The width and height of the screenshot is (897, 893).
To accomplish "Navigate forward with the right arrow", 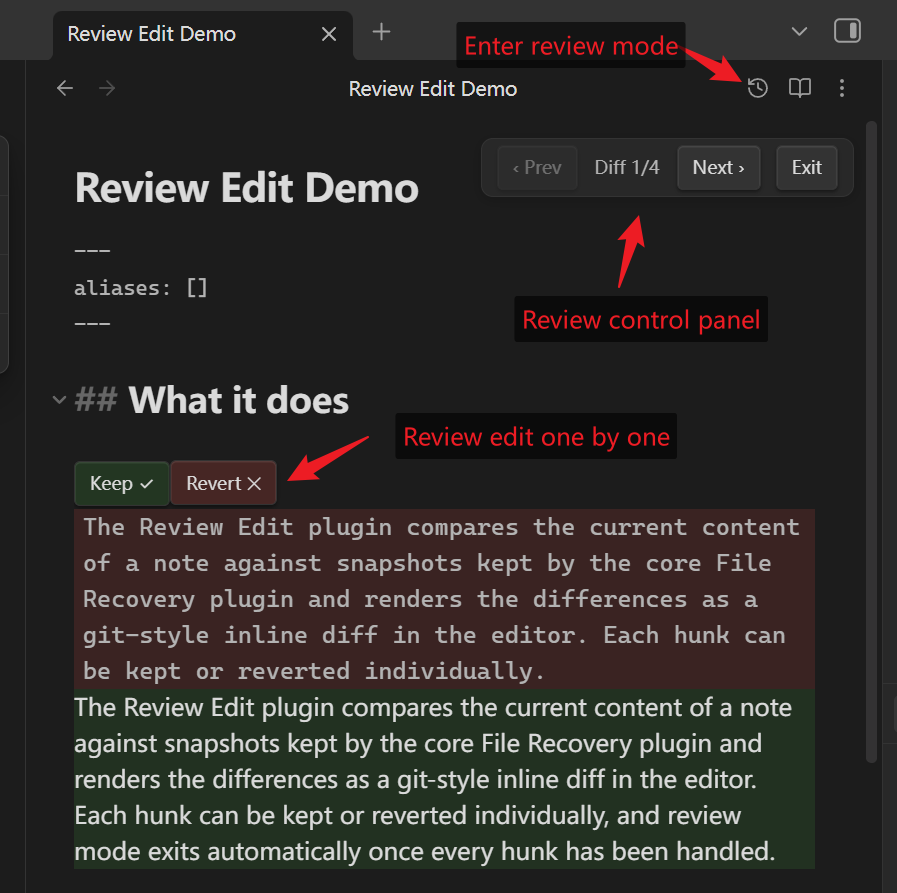I will [x=107, y=88].
